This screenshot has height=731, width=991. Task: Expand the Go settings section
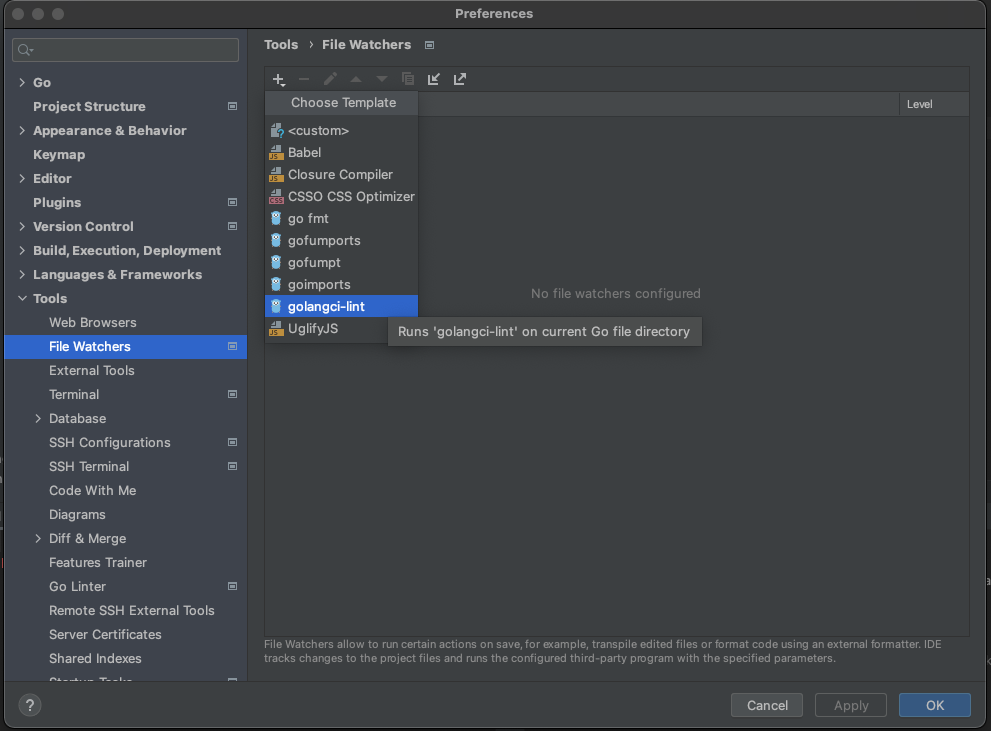point(22,82)
